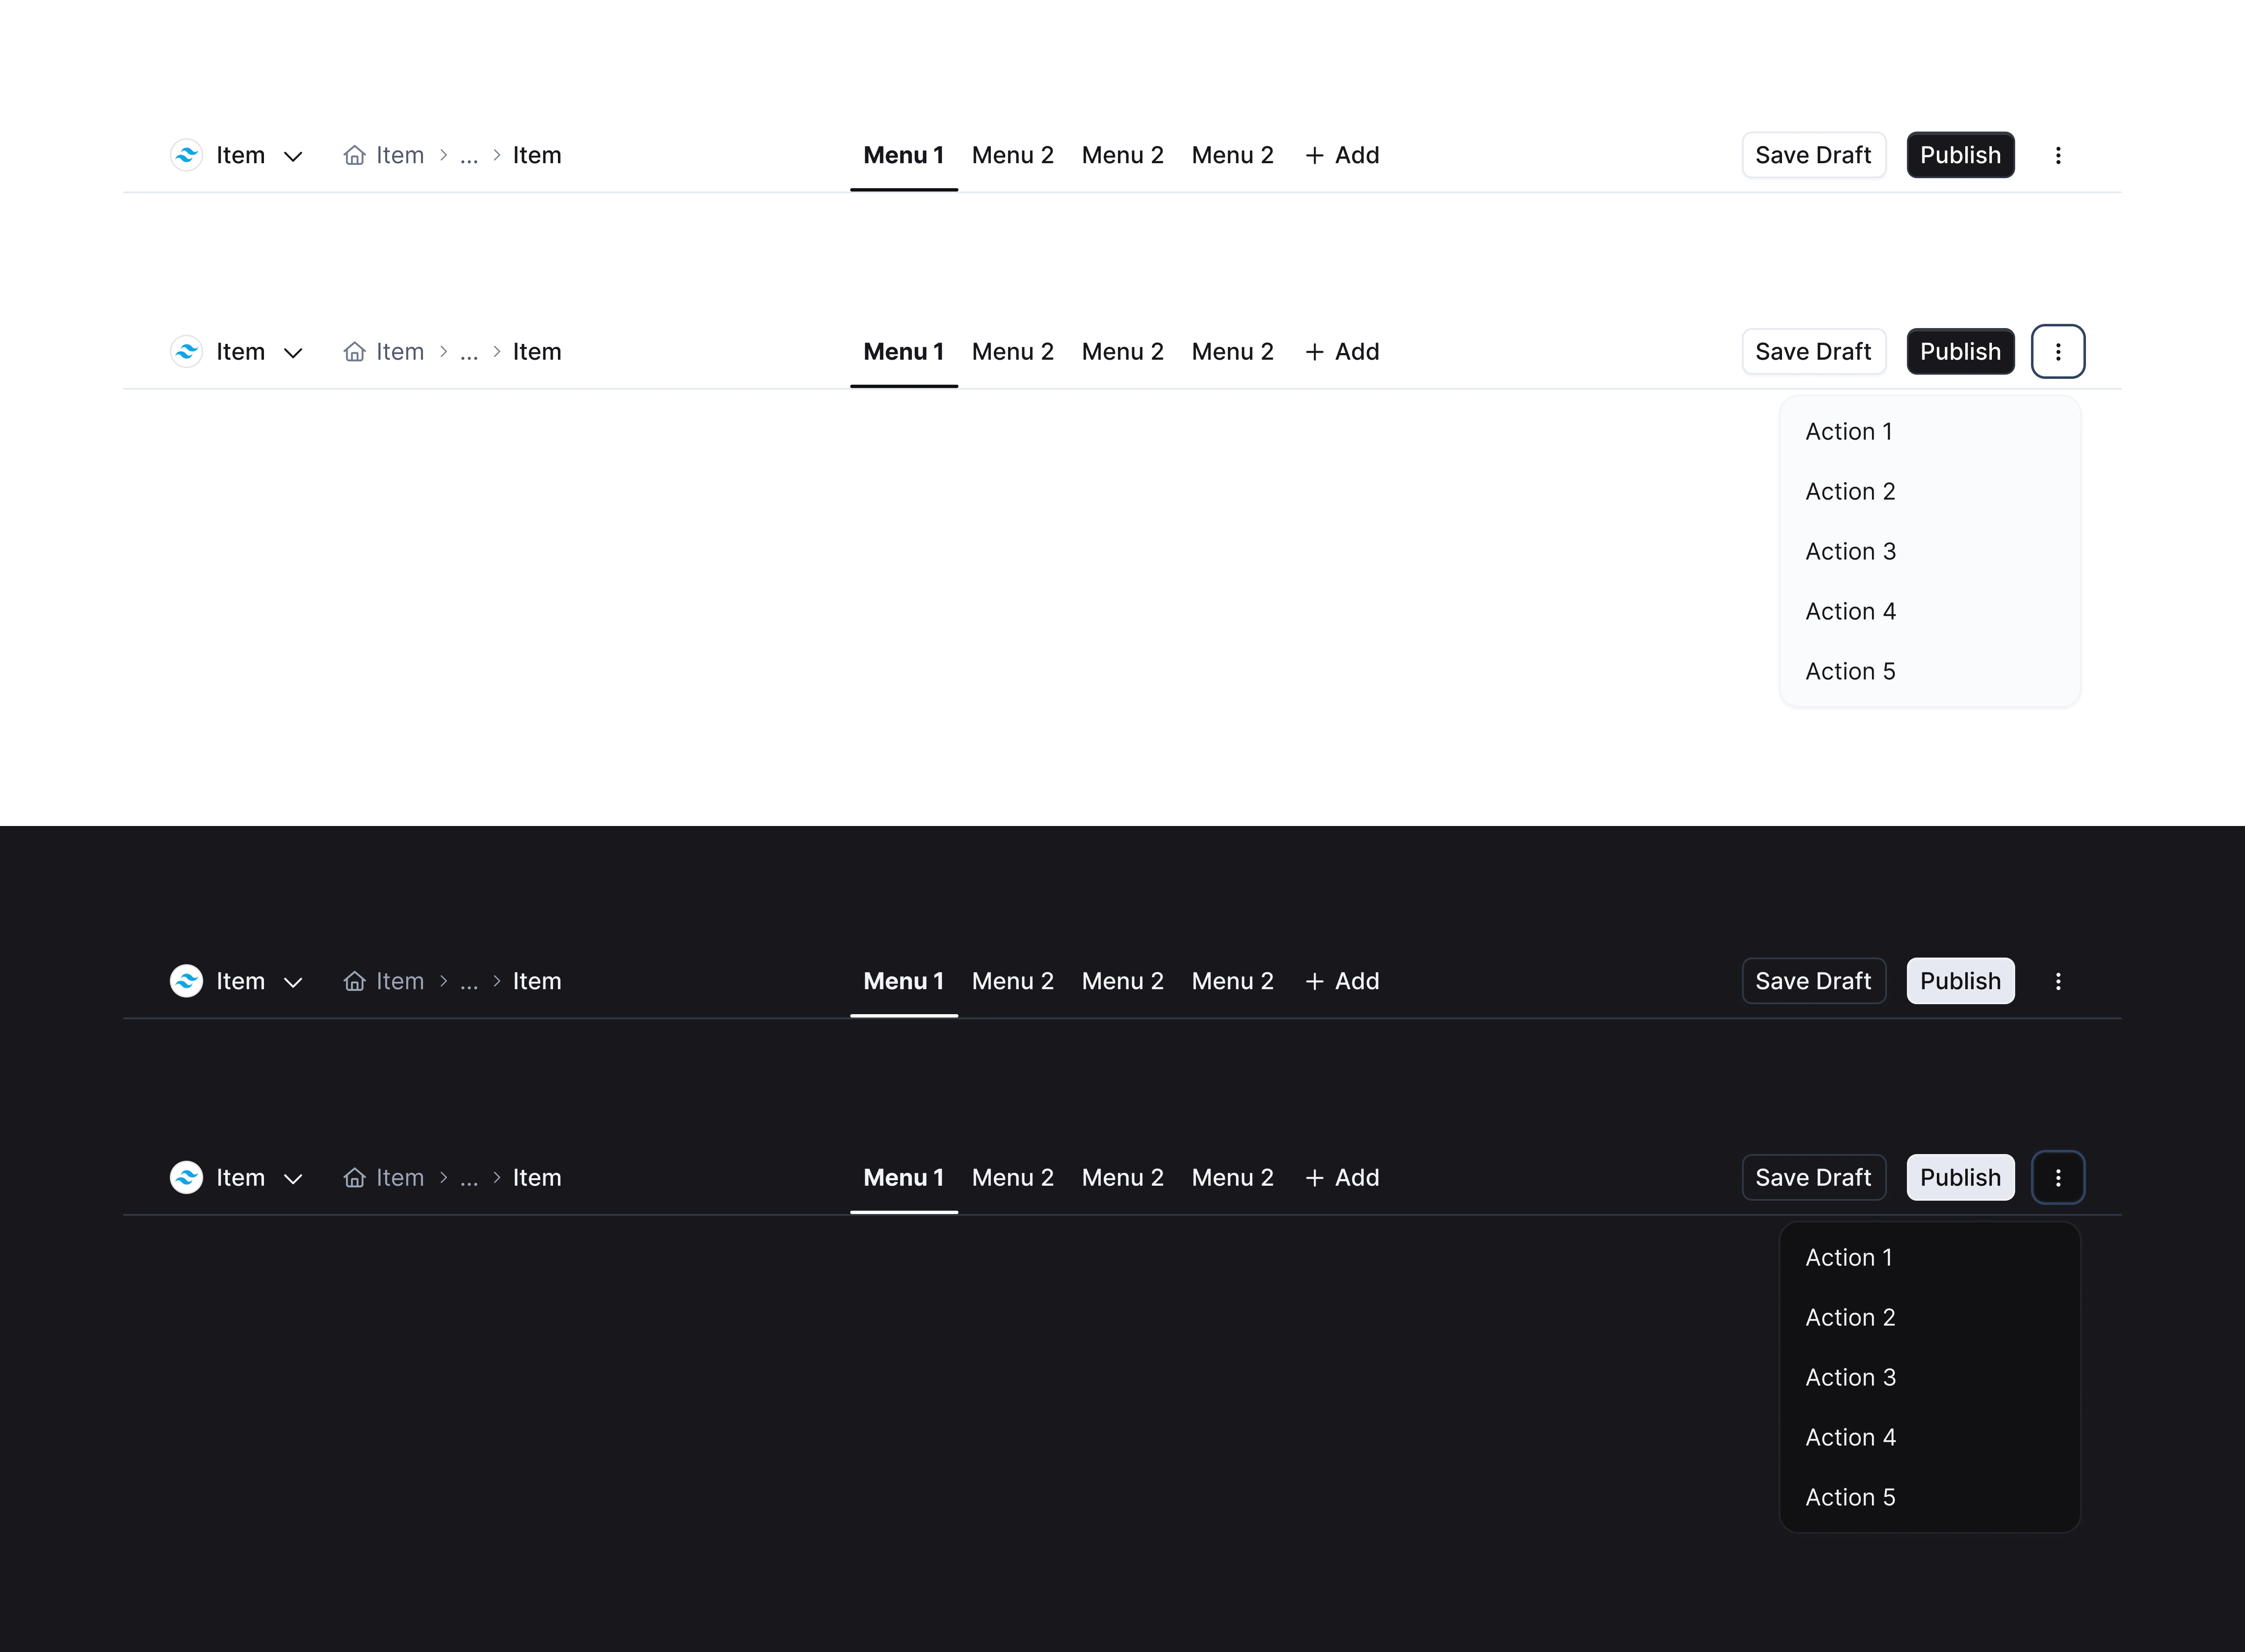This screenshot has width=2245, height=1652.
Task: Choose Action 5 in the dark dropdown menu
Action: point(1930,1497)
